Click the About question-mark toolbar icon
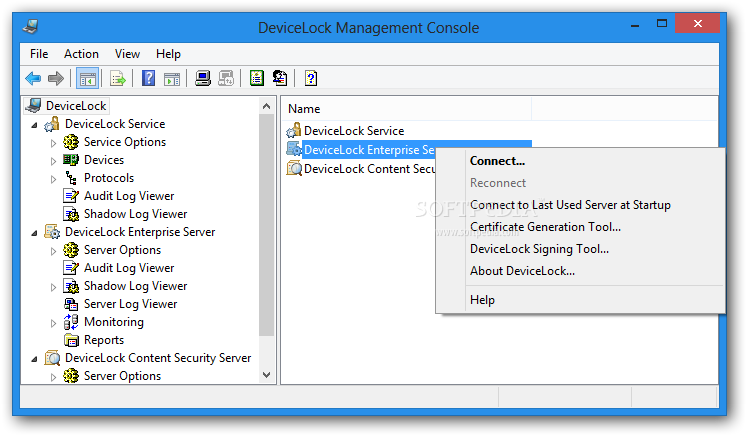Viewport: 747px width, 436px height. click(x=311, y=78)
